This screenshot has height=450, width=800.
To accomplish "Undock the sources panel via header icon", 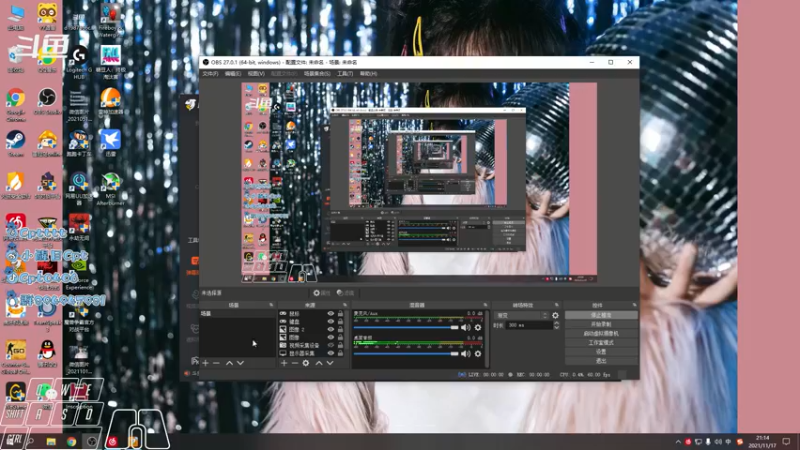I will (345, 305).
